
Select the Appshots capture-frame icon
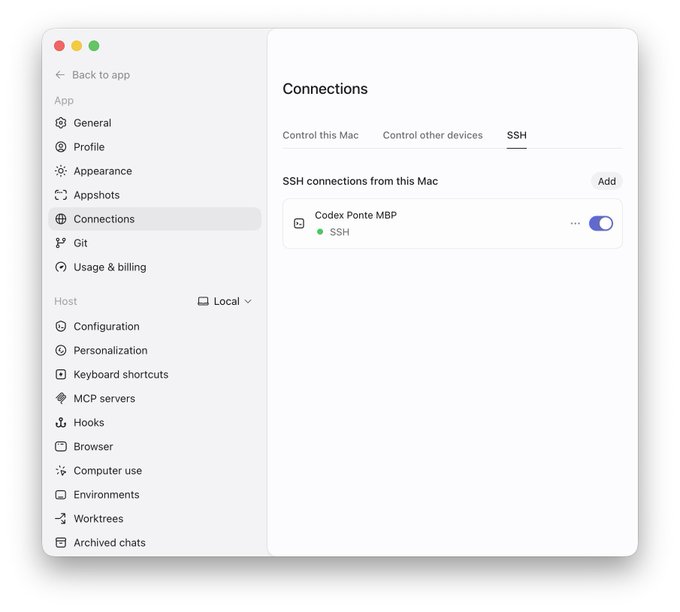coord(61,195)
